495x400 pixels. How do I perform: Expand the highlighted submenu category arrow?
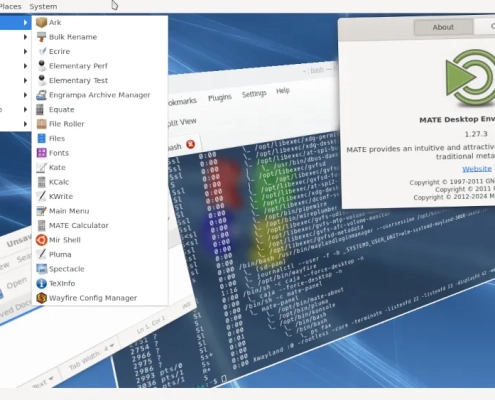[25, 22]
